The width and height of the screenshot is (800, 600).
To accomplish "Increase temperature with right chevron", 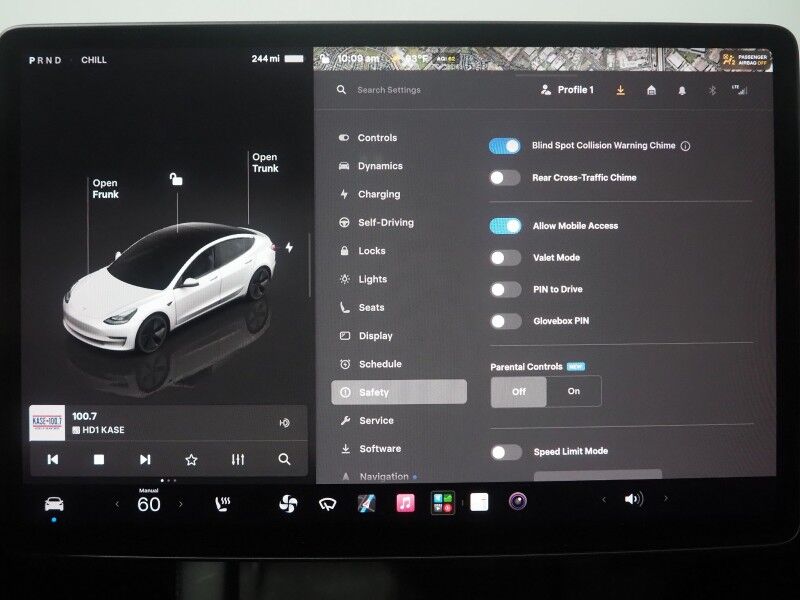I will (x=180, y=504).
